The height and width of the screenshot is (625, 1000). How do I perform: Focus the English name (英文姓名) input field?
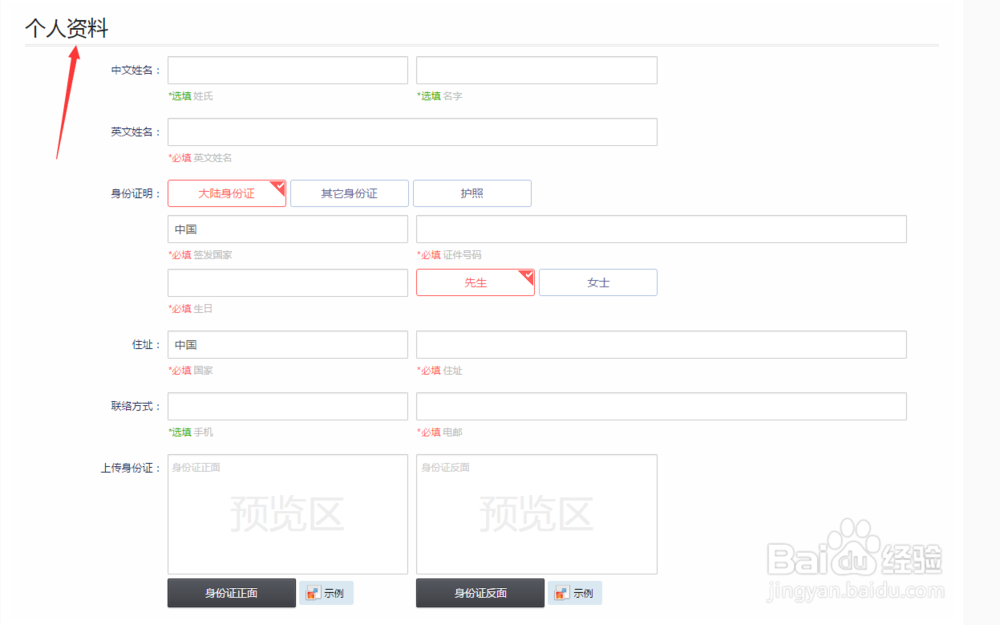[412, 132]
